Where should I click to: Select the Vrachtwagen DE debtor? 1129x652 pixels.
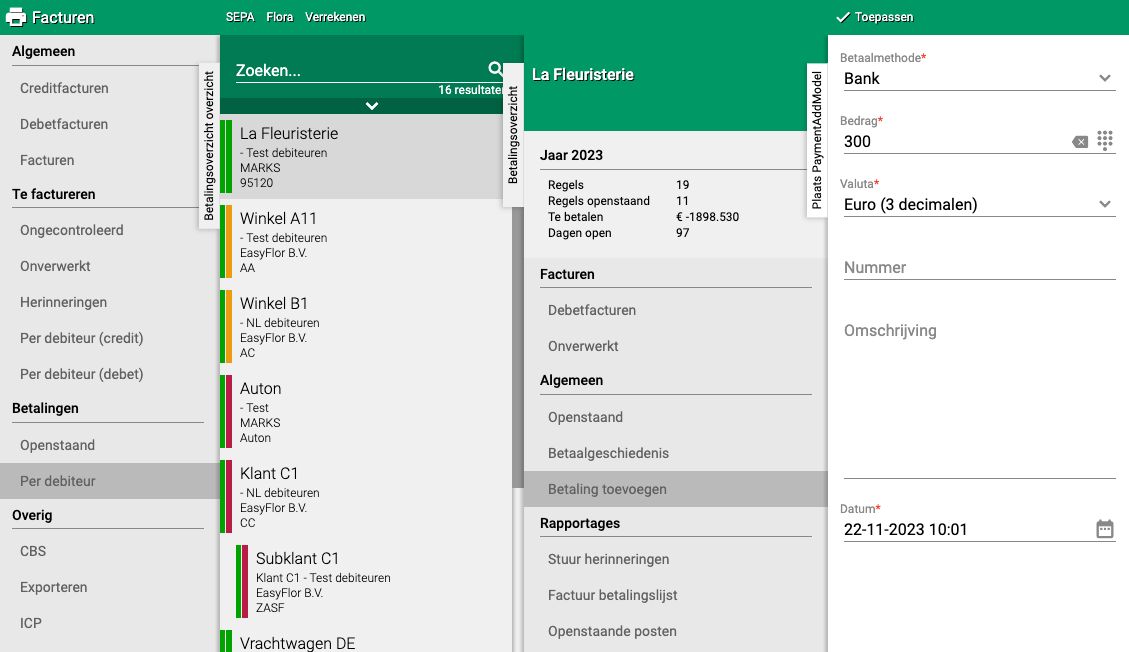(366, 640)
